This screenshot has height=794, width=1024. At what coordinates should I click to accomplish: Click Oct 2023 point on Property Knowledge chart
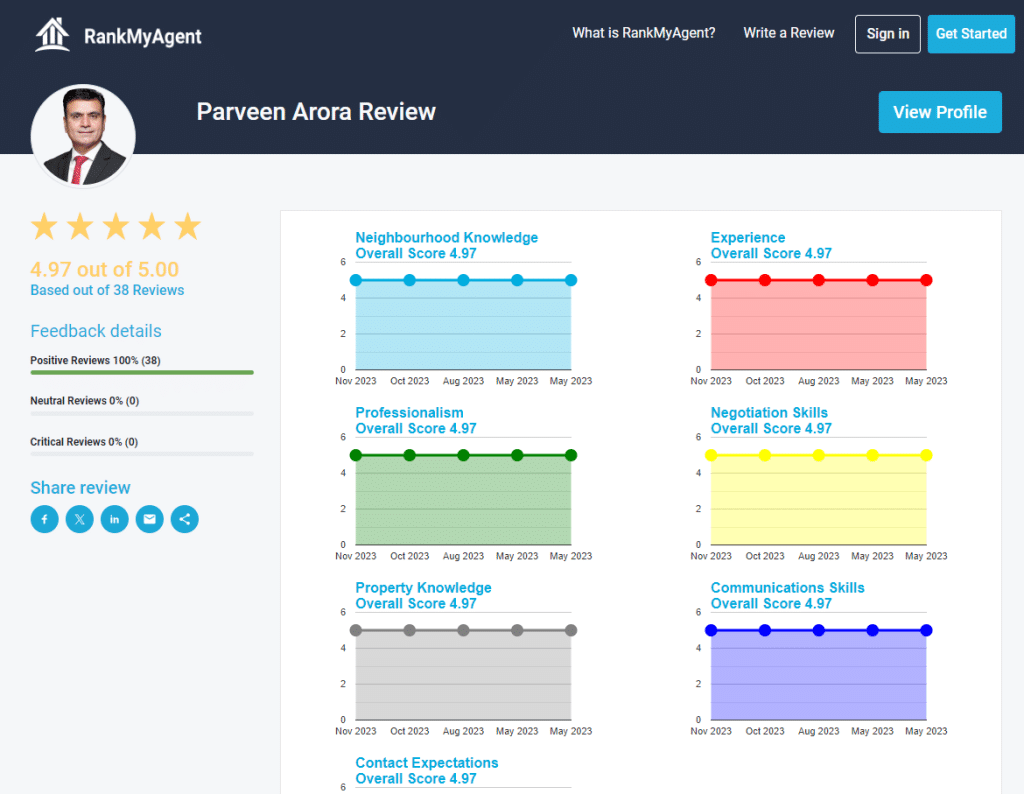pos(409,630)
